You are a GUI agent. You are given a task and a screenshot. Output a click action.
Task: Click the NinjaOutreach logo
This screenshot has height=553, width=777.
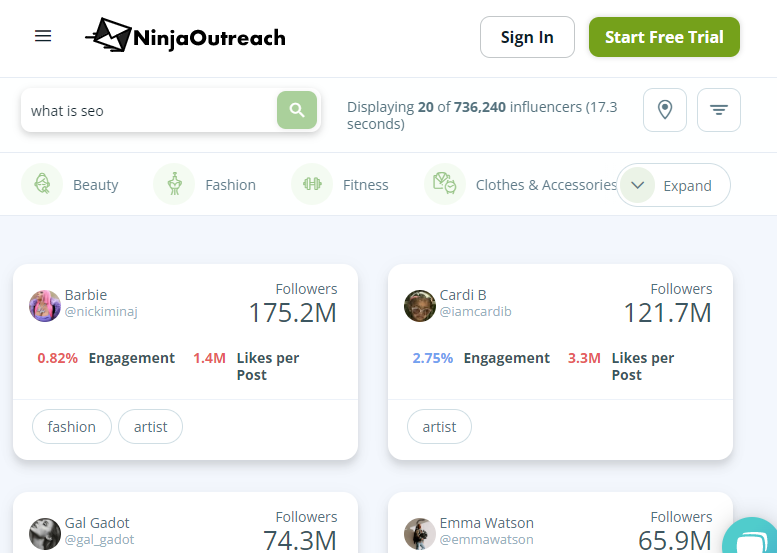tap(186, 37)
